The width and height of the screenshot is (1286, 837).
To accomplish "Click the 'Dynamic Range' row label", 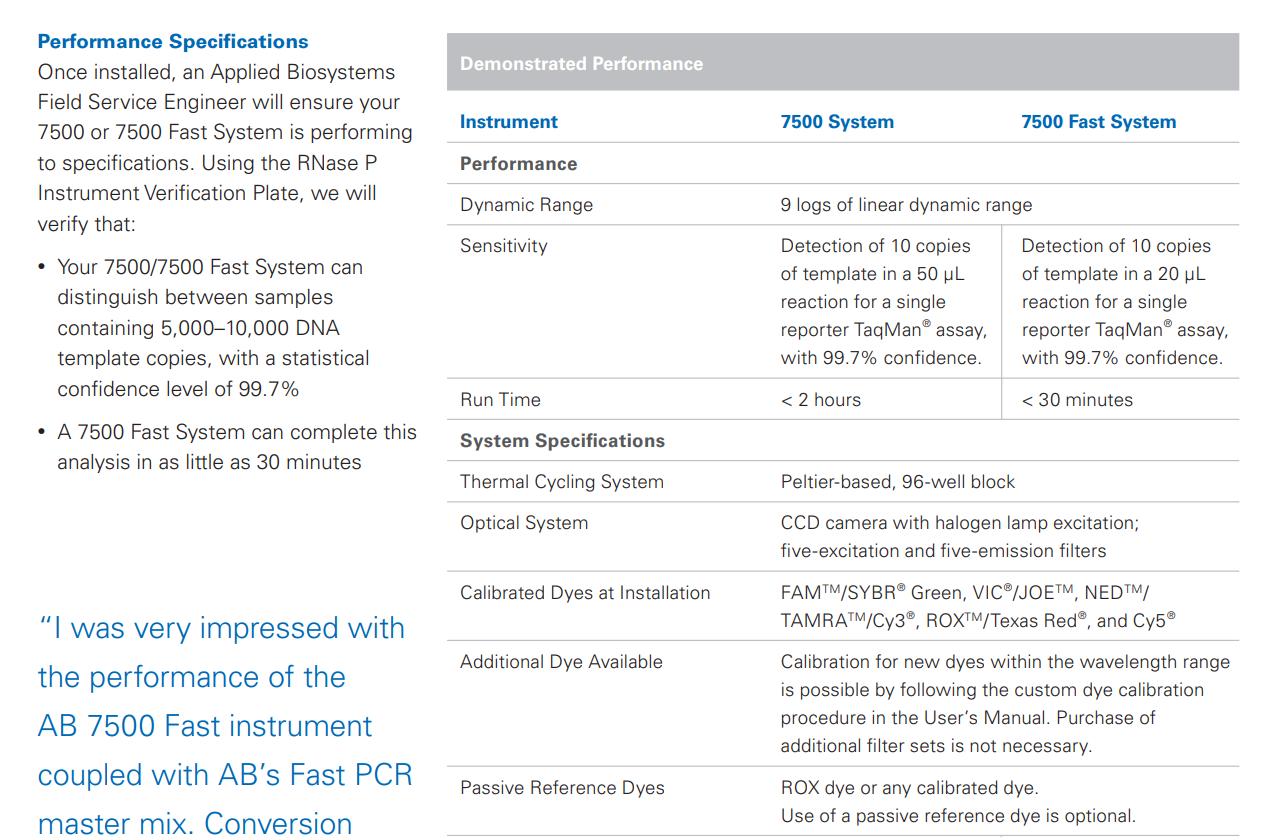I will click(x=526, y=205).
